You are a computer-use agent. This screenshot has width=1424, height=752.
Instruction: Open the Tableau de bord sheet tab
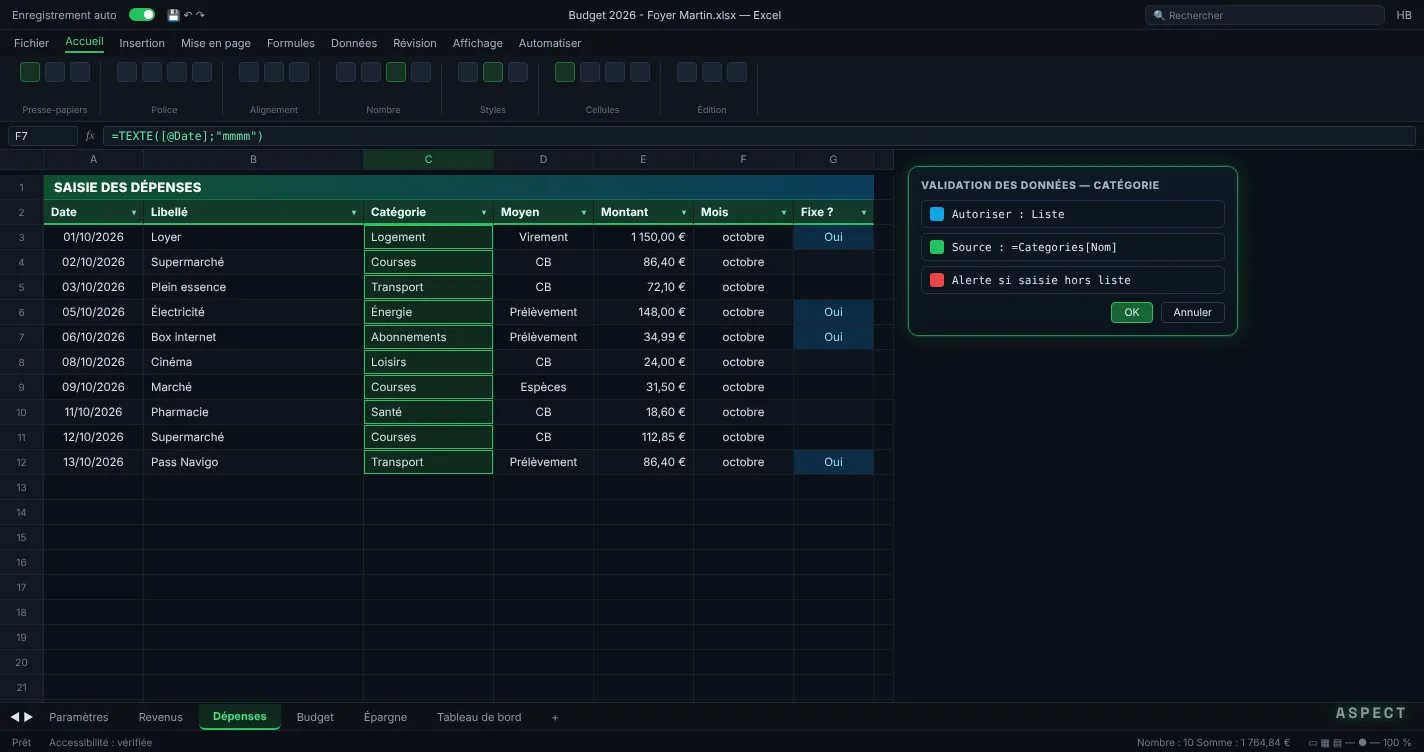(x=479, y=717)
